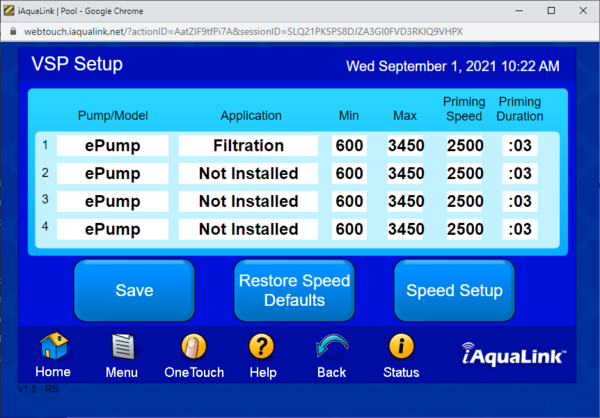Open the Menu icon
Image resolution: width=600 pixels, height=418 pixels.
(x=122, y=346)
